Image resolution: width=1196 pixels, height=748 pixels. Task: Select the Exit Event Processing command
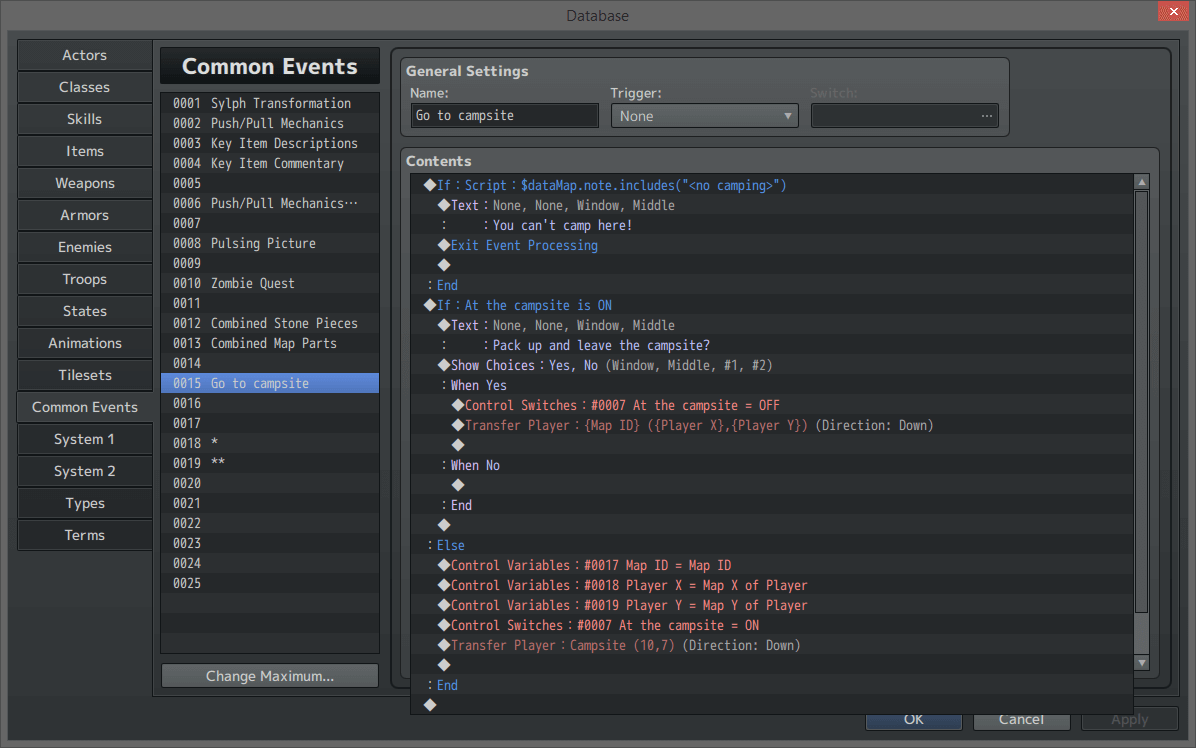[x=524, y=245]
